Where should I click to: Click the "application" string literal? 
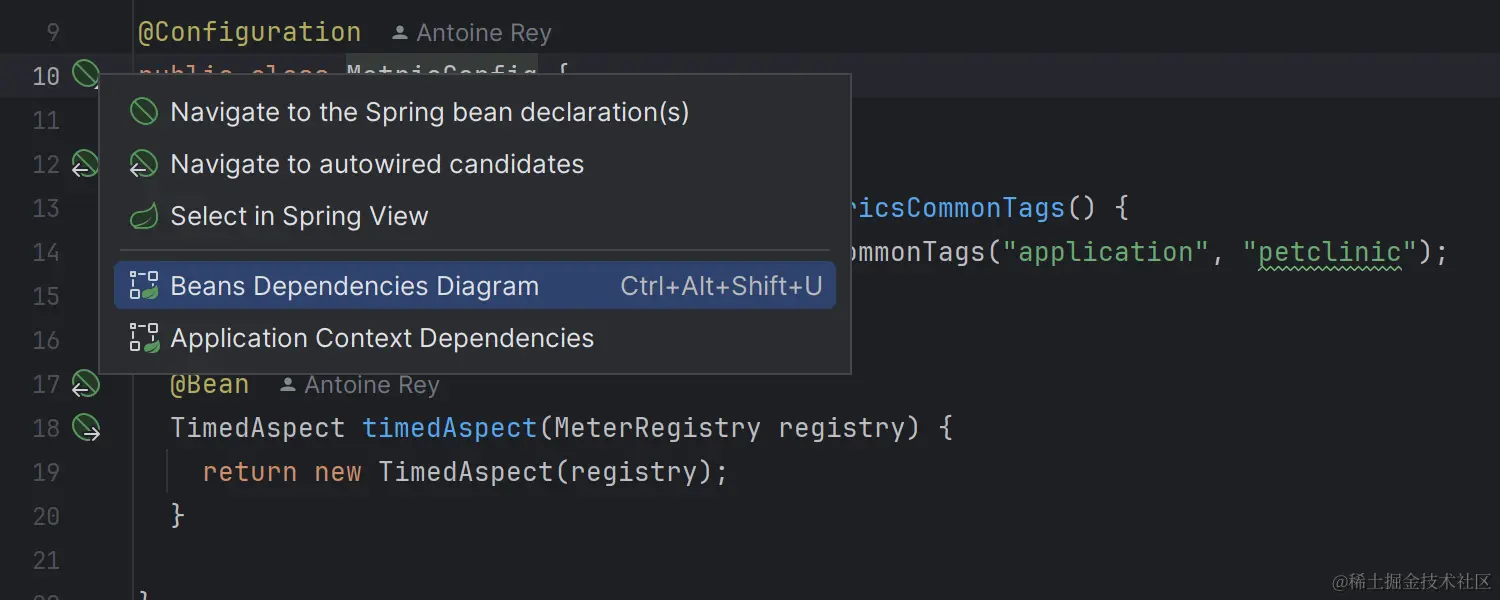pyautogui.click(x=1098, y=252)
